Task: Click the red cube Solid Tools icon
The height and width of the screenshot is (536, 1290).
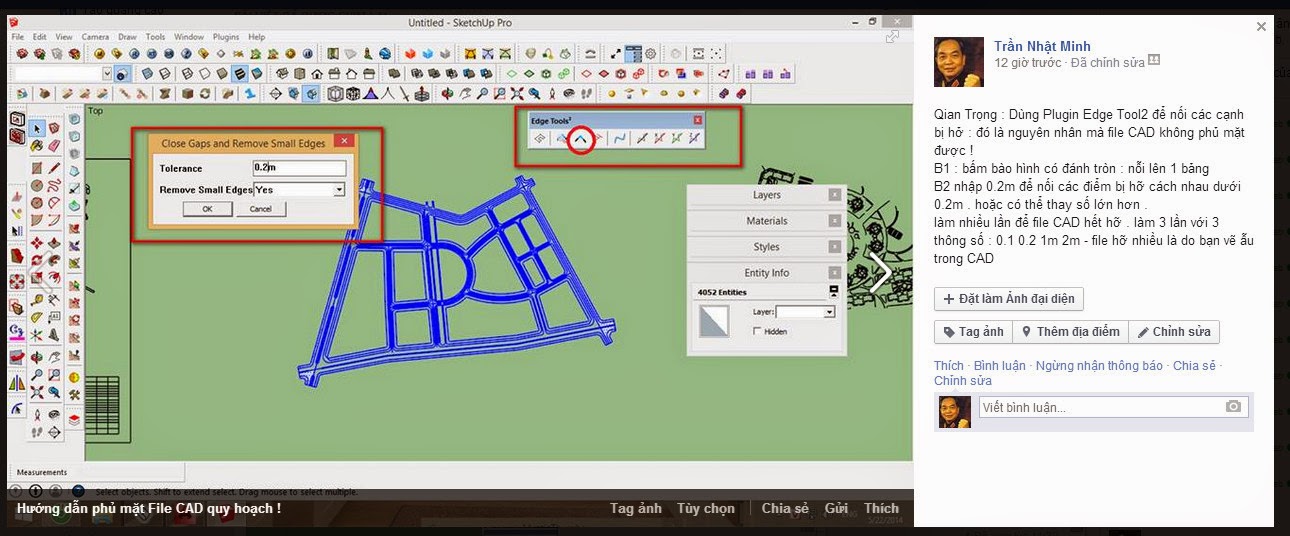Action: [x=410, y=53]
